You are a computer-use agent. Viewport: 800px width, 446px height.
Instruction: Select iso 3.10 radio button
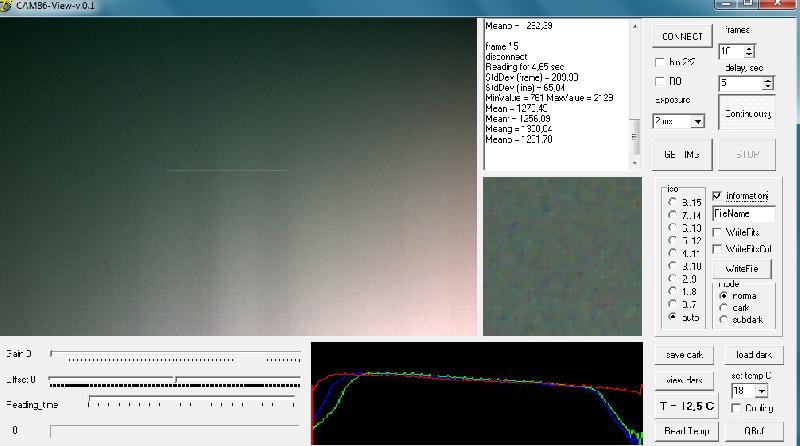[672, 266]
